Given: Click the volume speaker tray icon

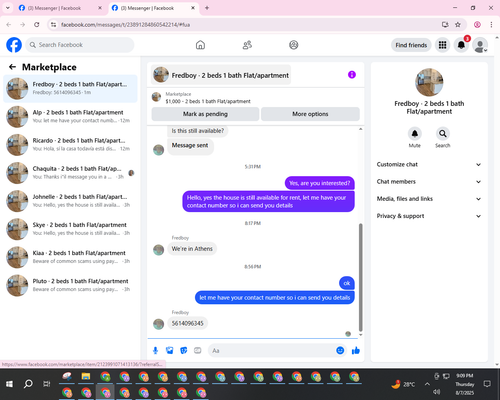Looking at the screenshot, I should (x=437, y=392).
